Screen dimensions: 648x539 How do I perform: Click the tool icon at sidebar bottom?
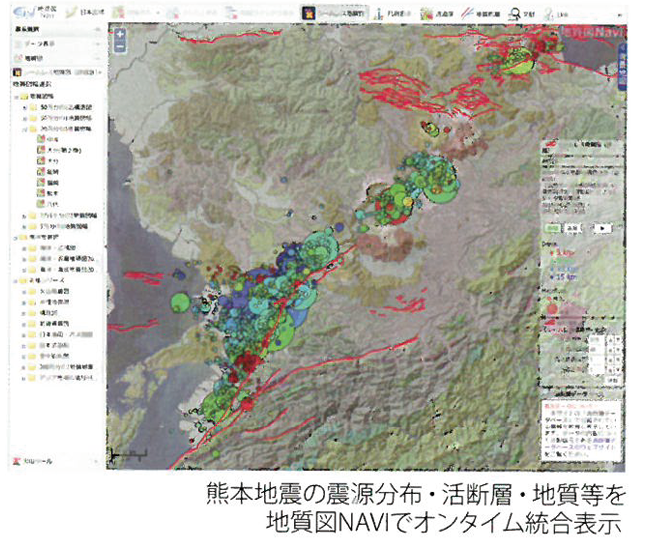click(x=17, y=461)
